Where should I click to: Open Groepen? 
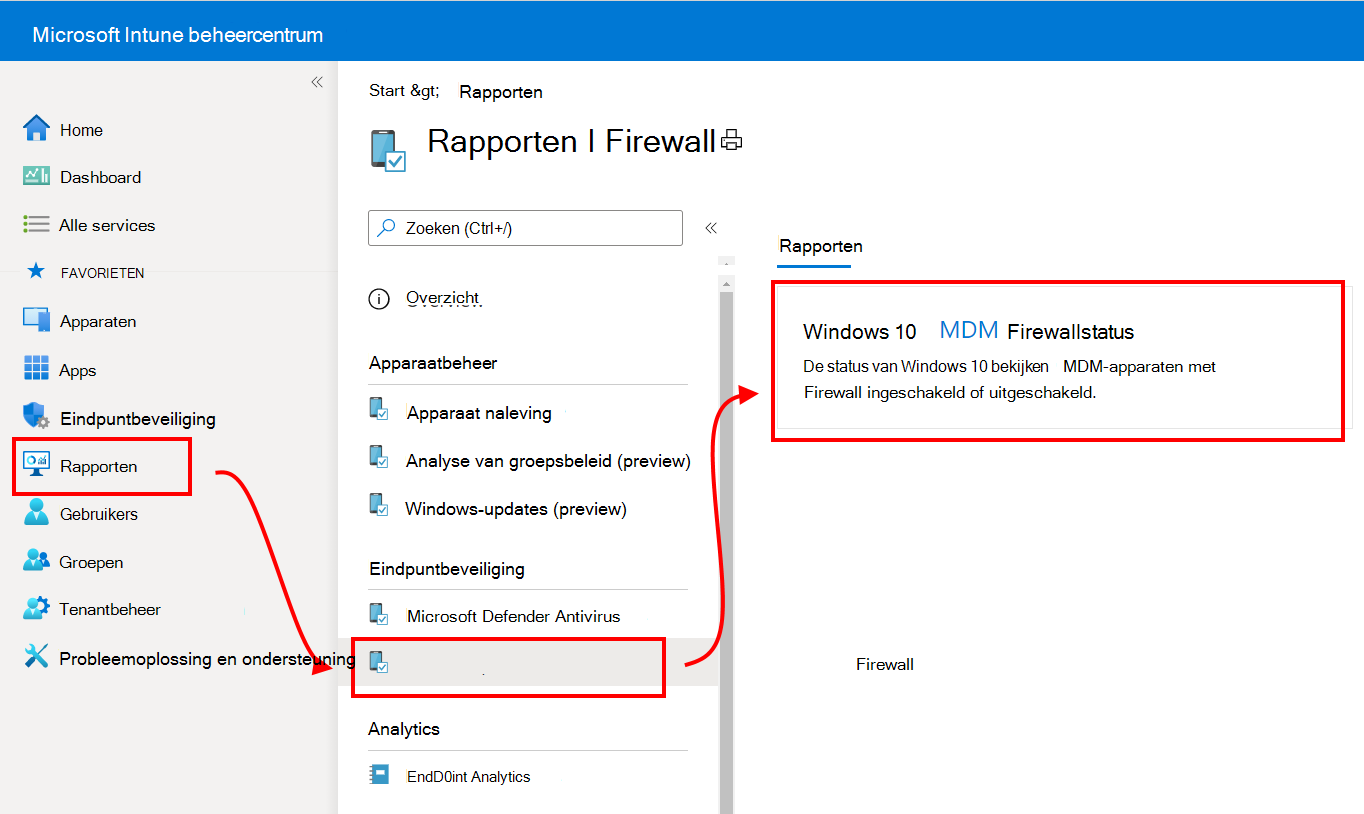(91, 562)
